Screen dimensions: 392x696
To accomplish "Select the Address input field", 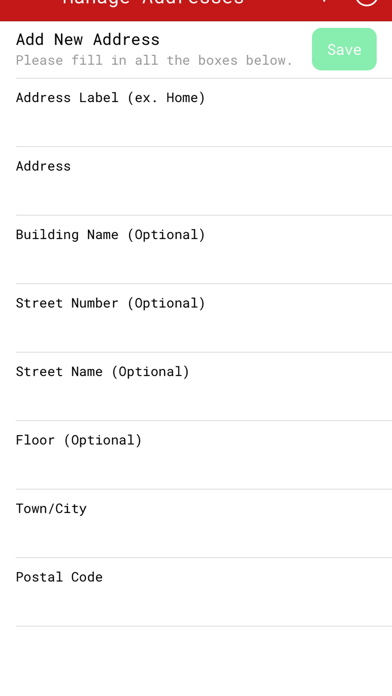I will coord(204,181).
